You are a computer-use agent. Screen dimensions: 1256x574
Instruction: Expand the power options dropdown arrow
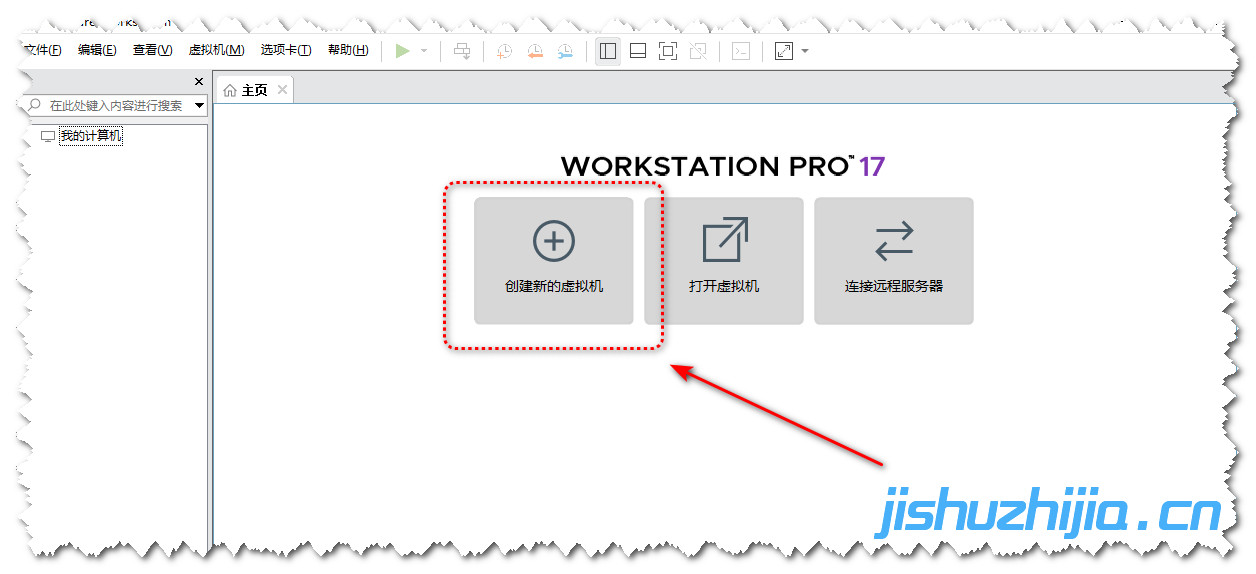click(x=424, y=51)
